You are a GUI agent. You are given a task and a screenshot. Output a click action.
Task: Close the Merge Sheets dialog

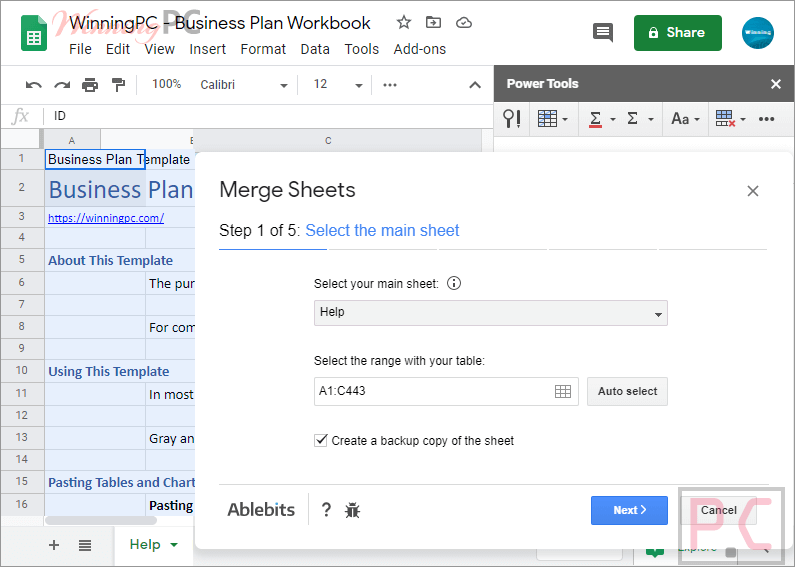tap(752, 191)
